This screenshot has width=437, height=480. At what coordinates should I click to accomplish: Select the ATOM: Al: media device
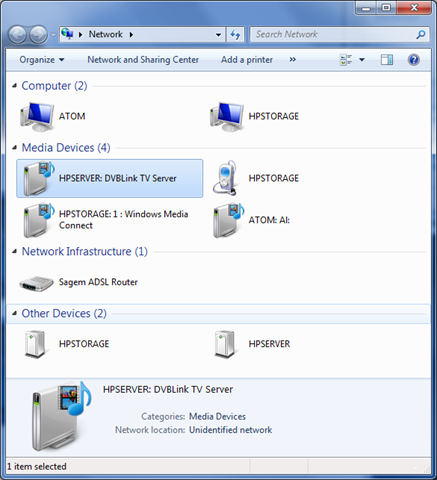(x=252, y=220)
